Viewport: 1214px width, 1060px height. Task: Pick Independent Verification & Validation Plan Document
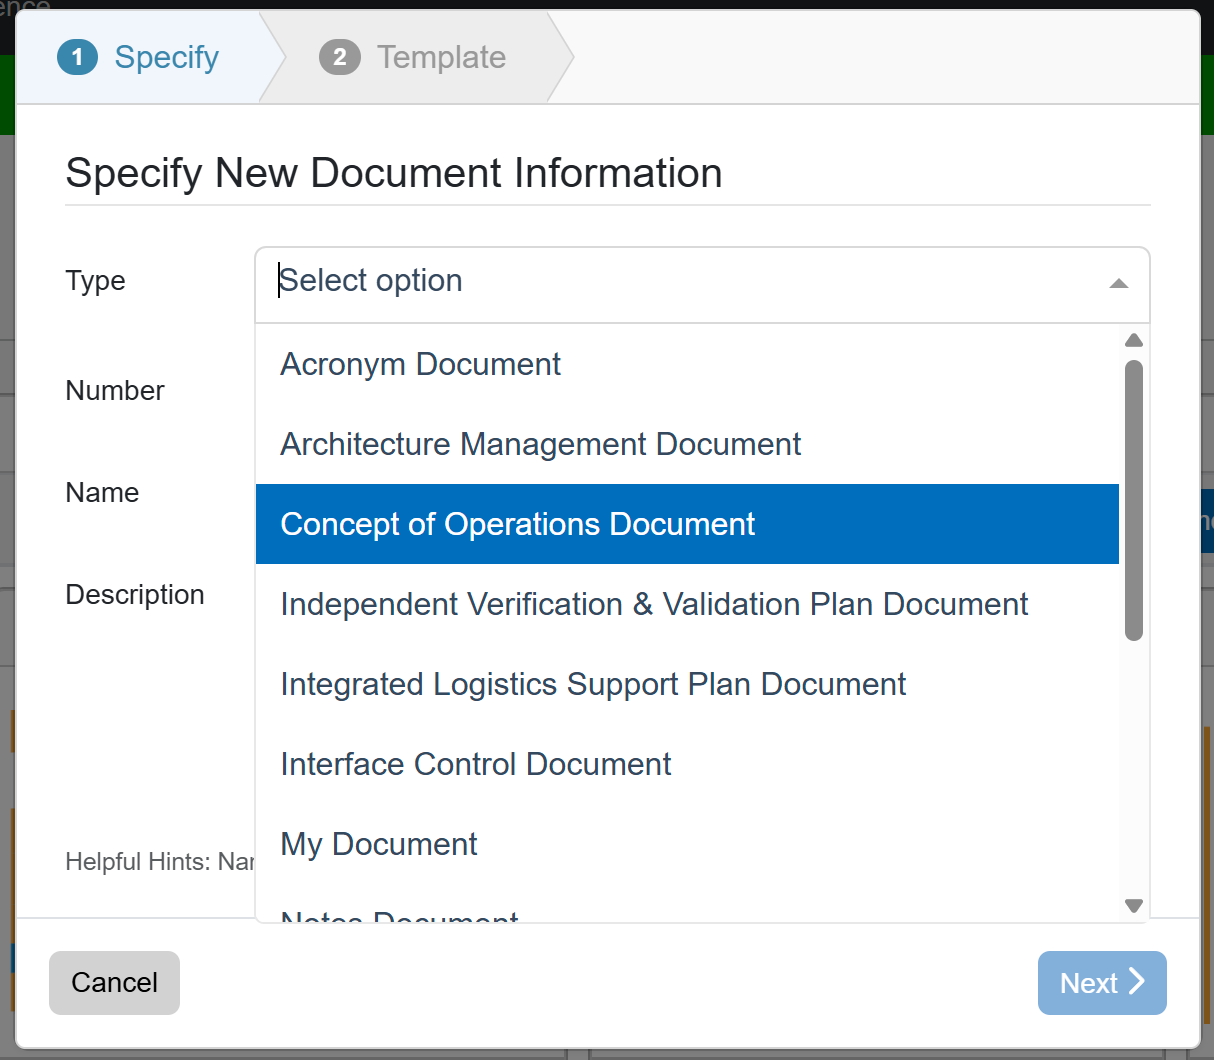point(654,604)
